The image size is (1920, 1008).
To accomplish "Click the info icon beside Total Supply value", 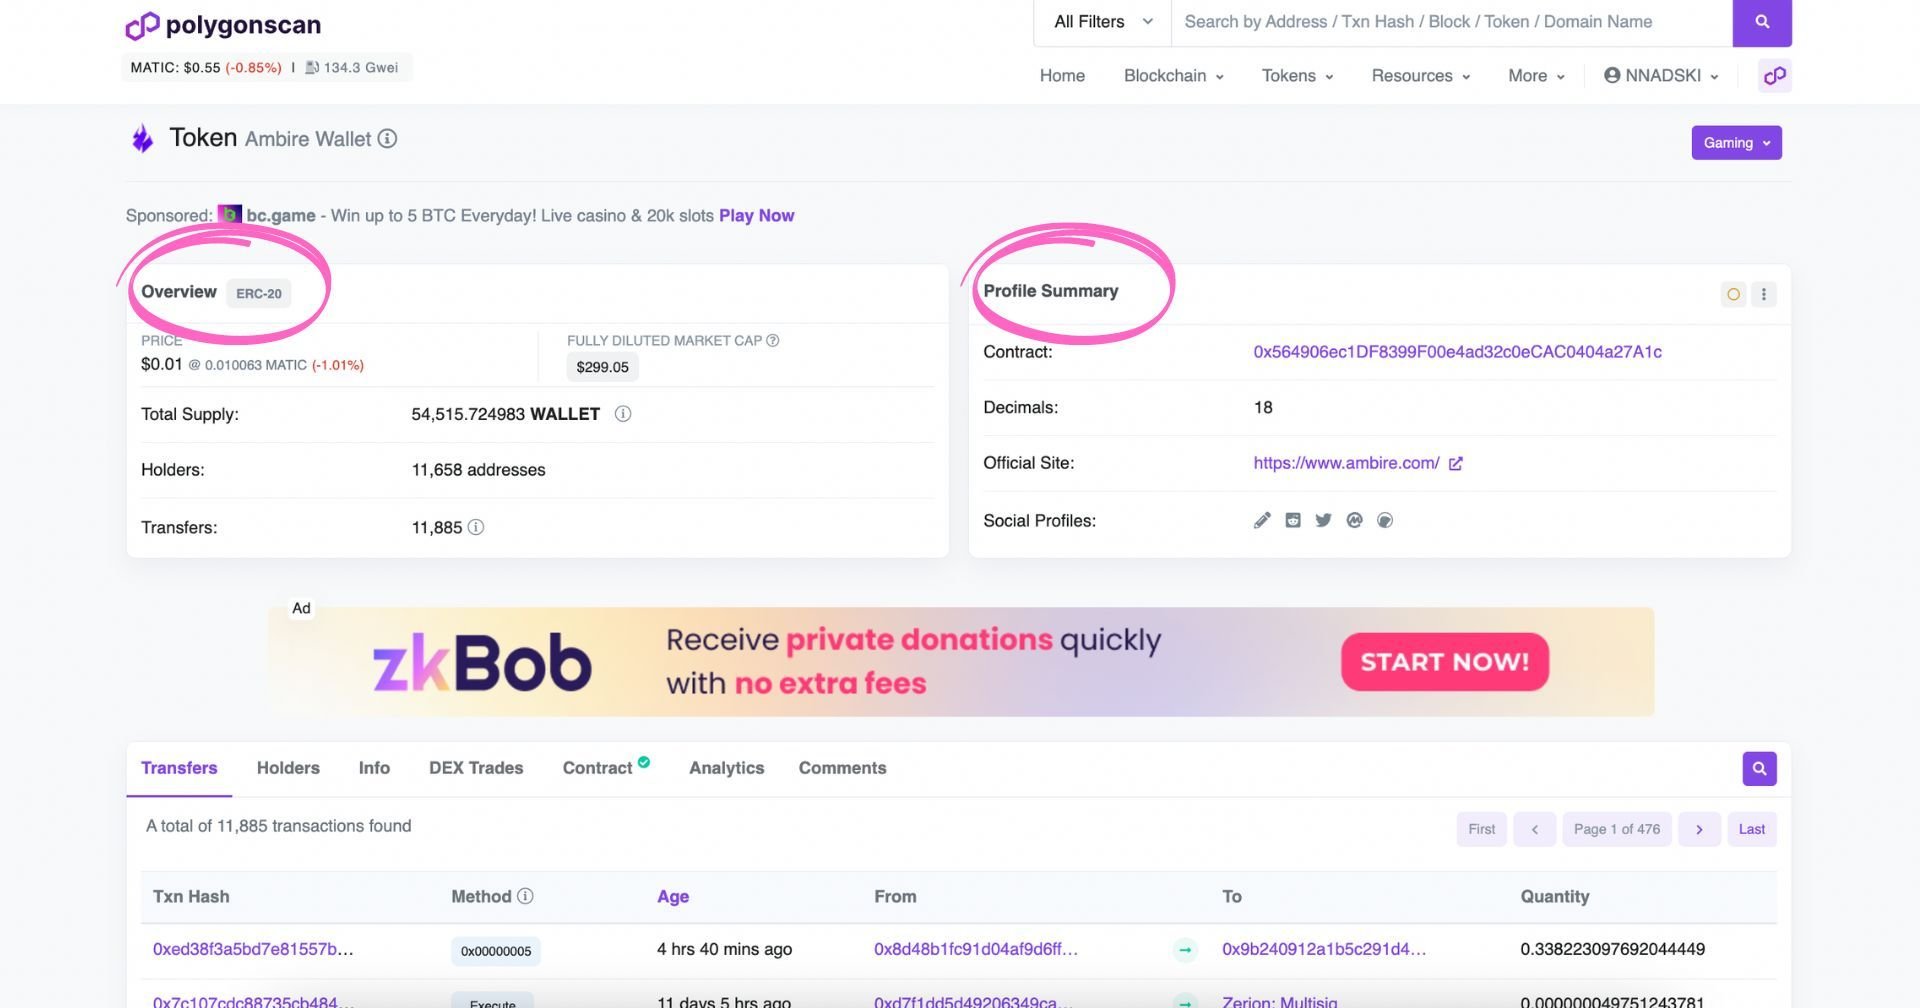I will click(623, 414).
